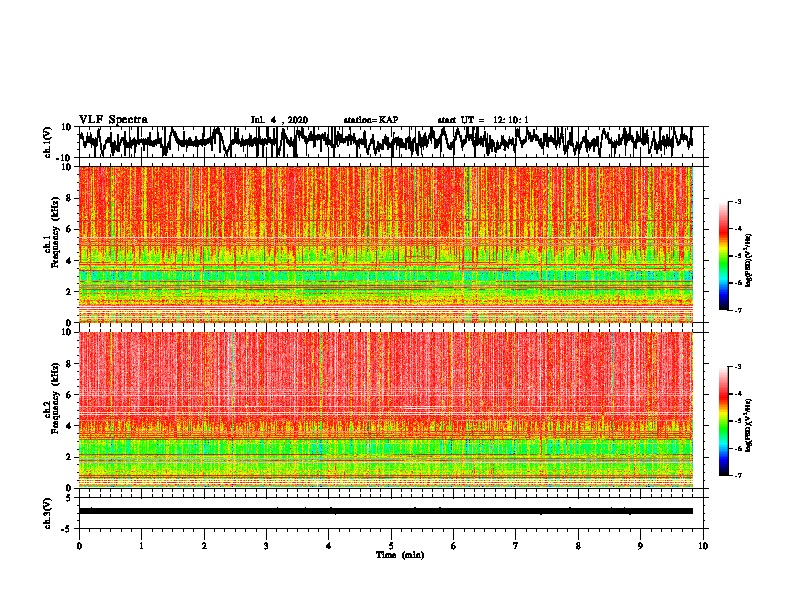Click the 'Time (min)' axis label
This screenshot has height=612, width=792.
tap(400, 555)
